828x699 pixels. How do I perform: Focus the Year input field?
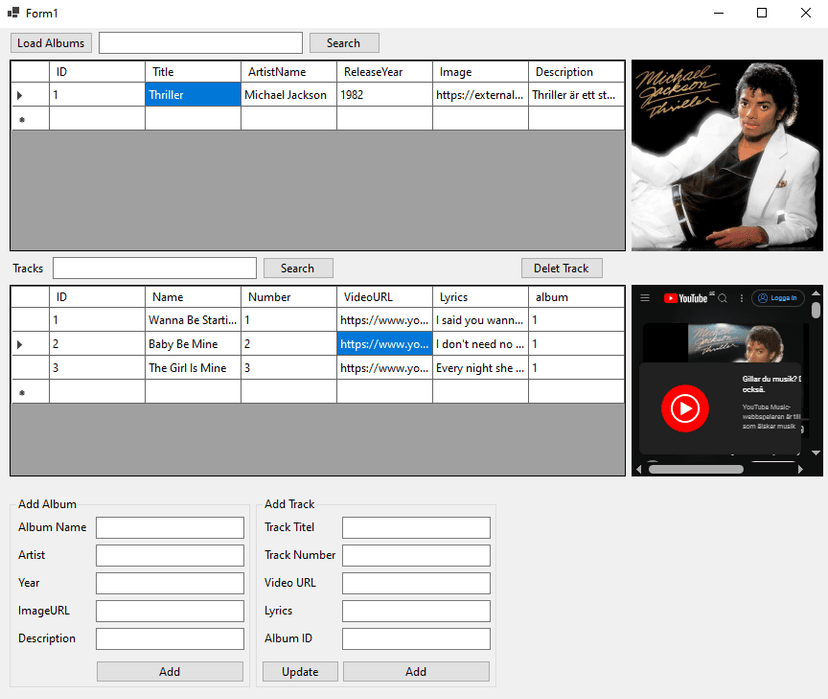(170, 583)
